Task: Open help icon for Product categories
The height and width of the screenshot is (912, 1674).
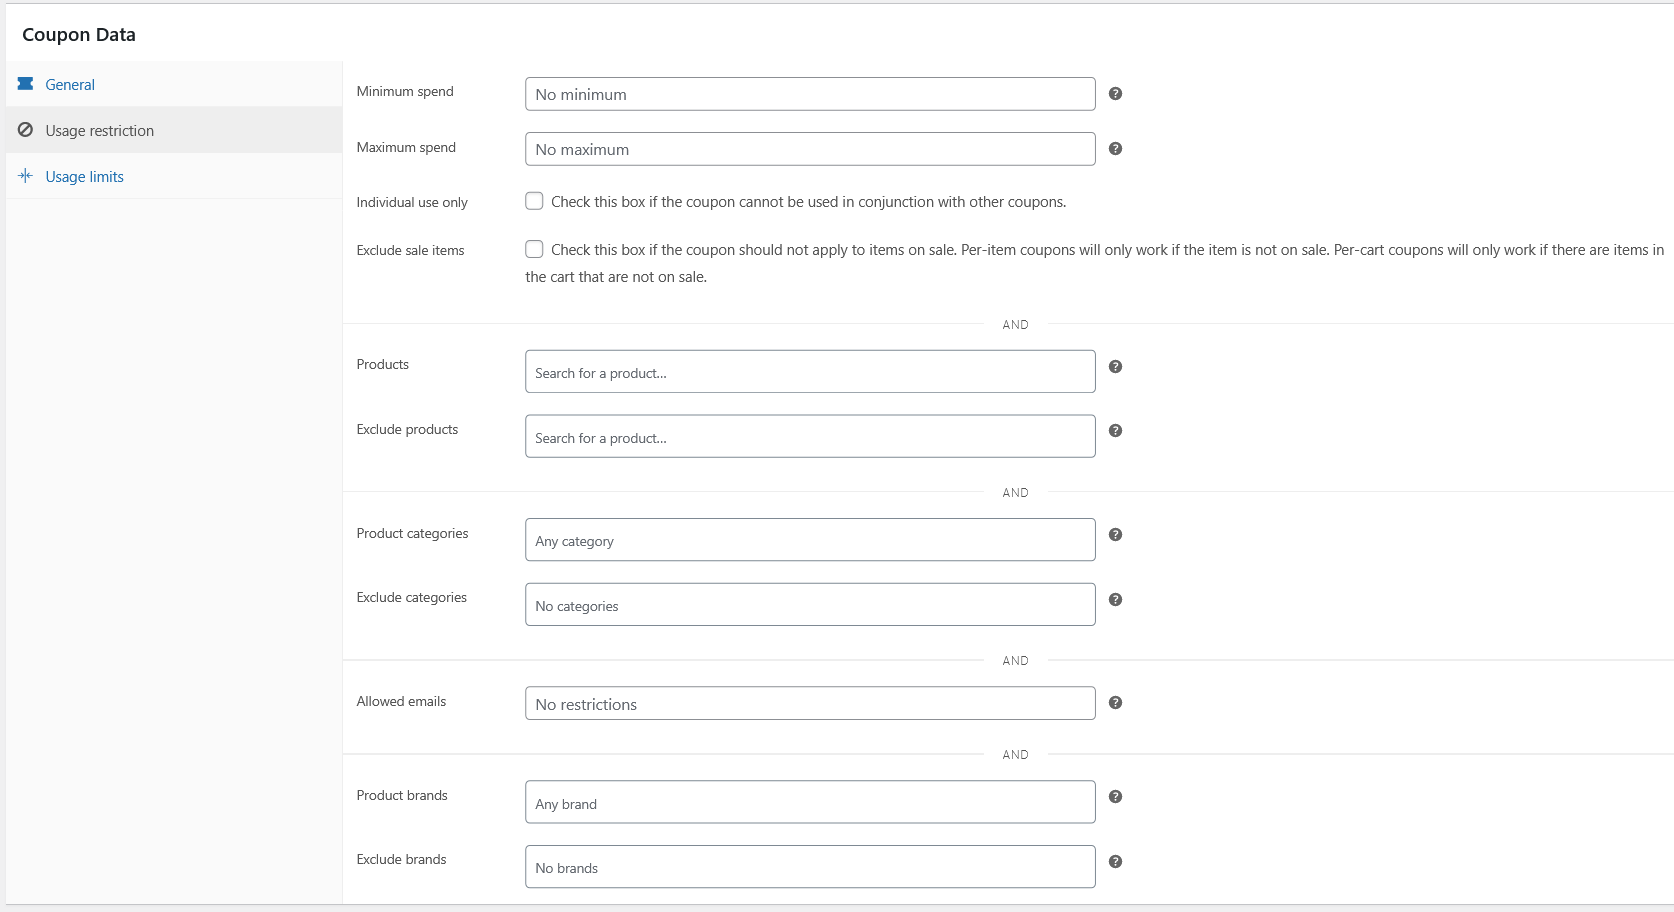Action: (x=1116, y=534)
